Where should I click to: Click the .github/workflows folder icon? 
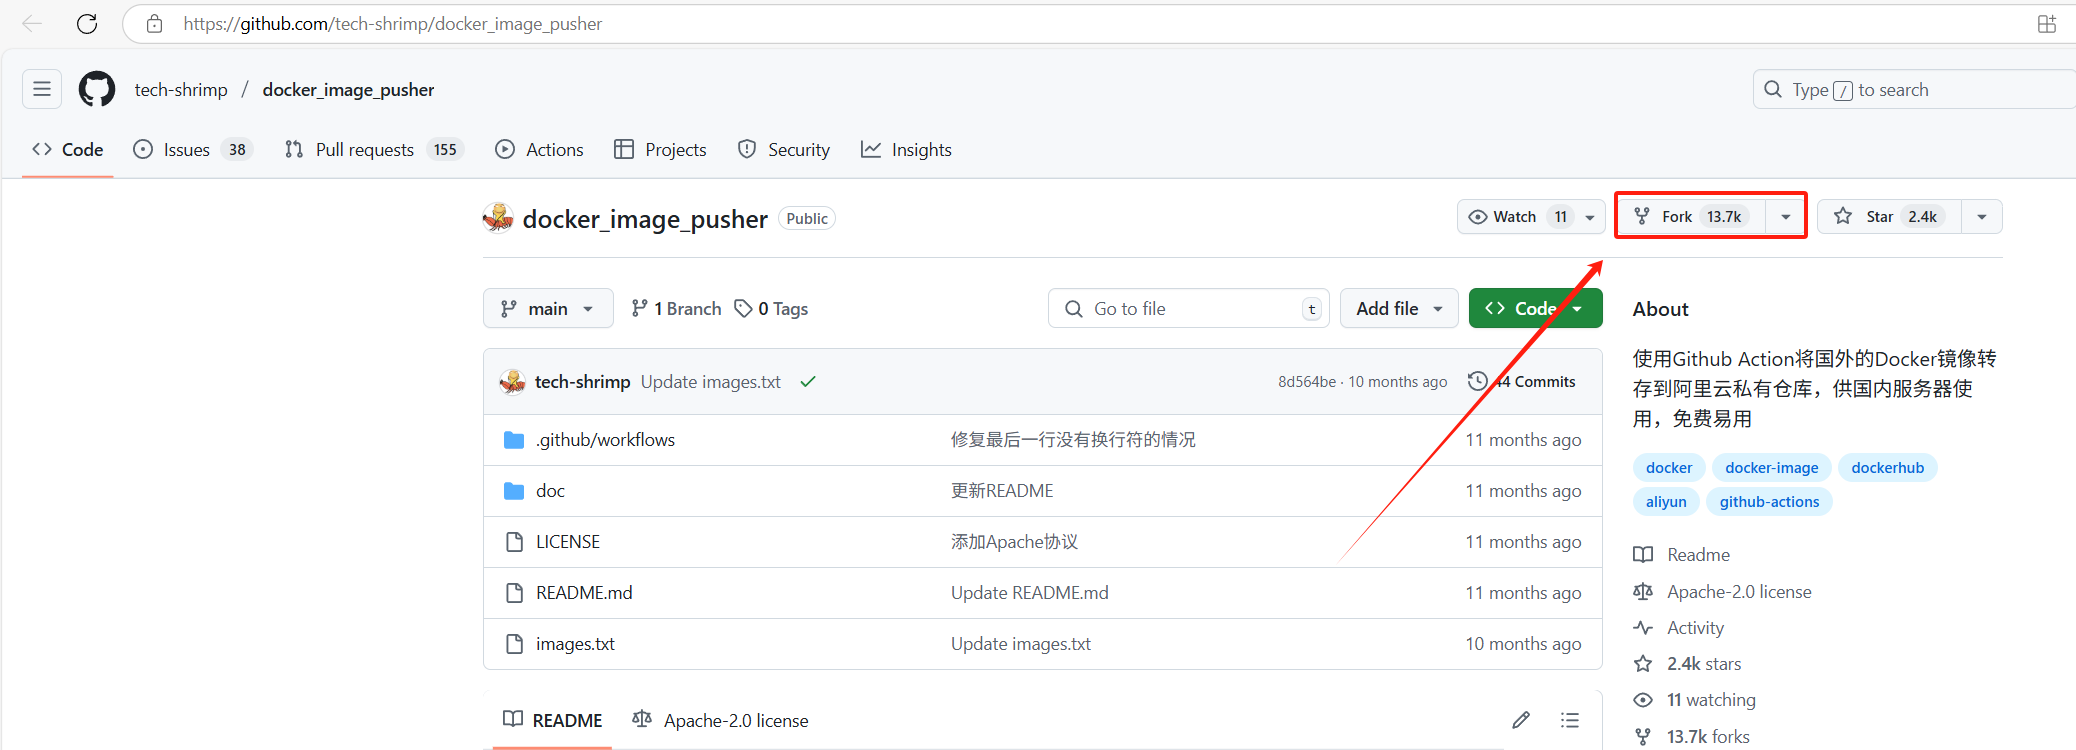point(514,440)
